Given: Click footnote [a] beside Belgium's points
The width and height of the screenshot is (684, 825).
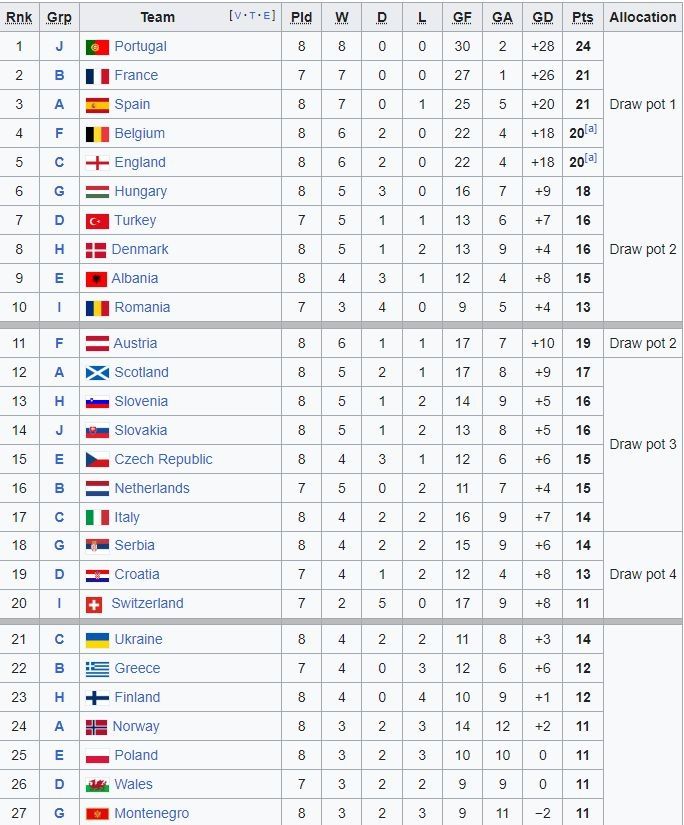Looking at the screenshot, I should (591, 130).
